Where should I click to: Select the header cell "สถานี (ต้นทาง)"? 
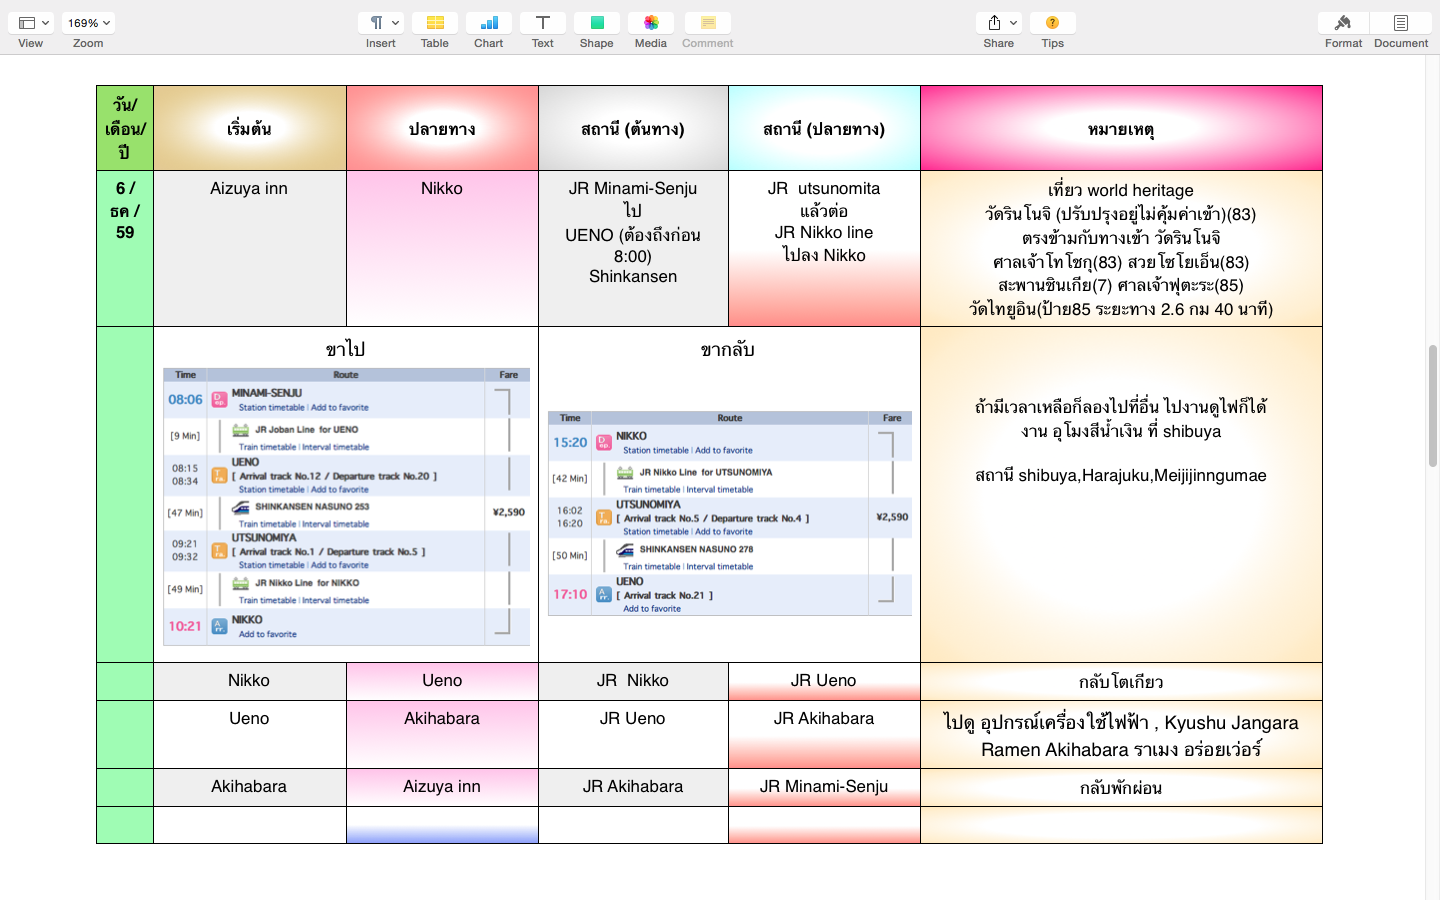[x=633, y=128]
